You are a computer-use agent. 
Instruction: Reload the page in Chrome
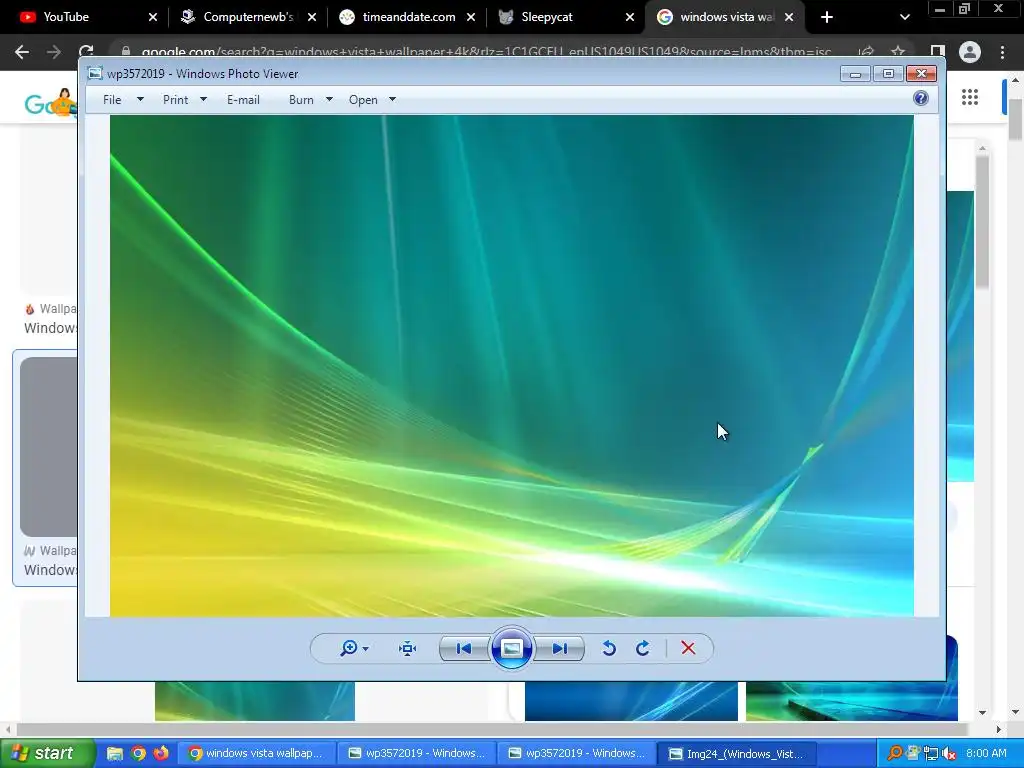[86, 52]
